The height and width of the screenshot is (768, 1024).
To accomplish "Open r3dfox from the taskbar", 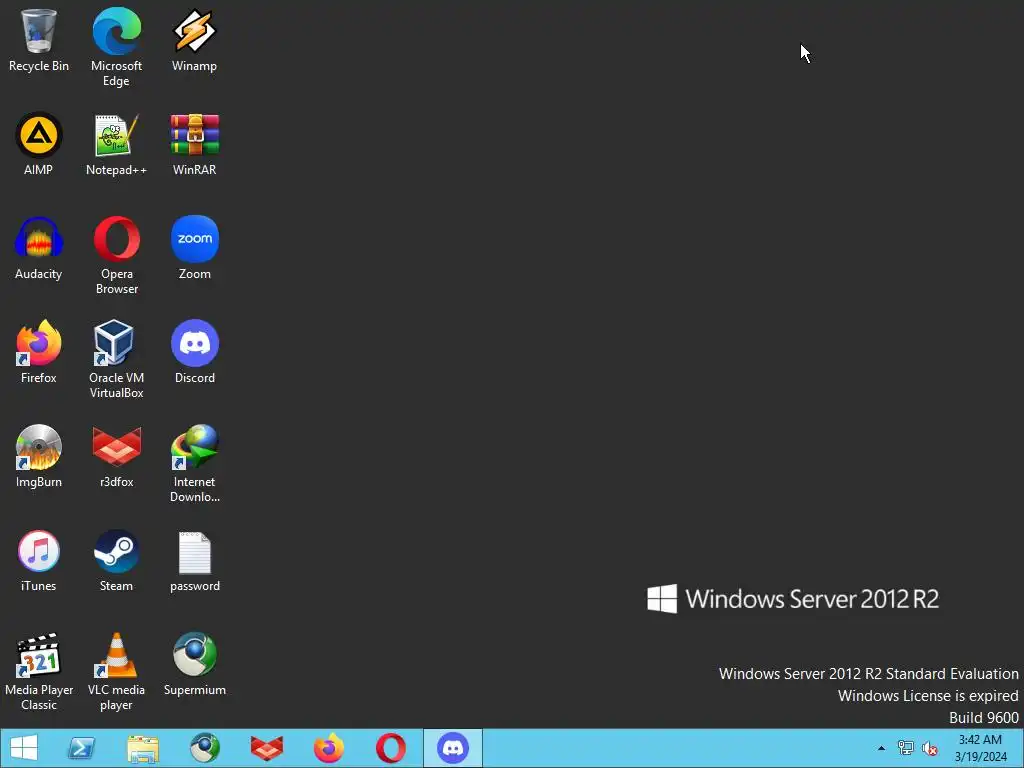I will pos(266,748).
